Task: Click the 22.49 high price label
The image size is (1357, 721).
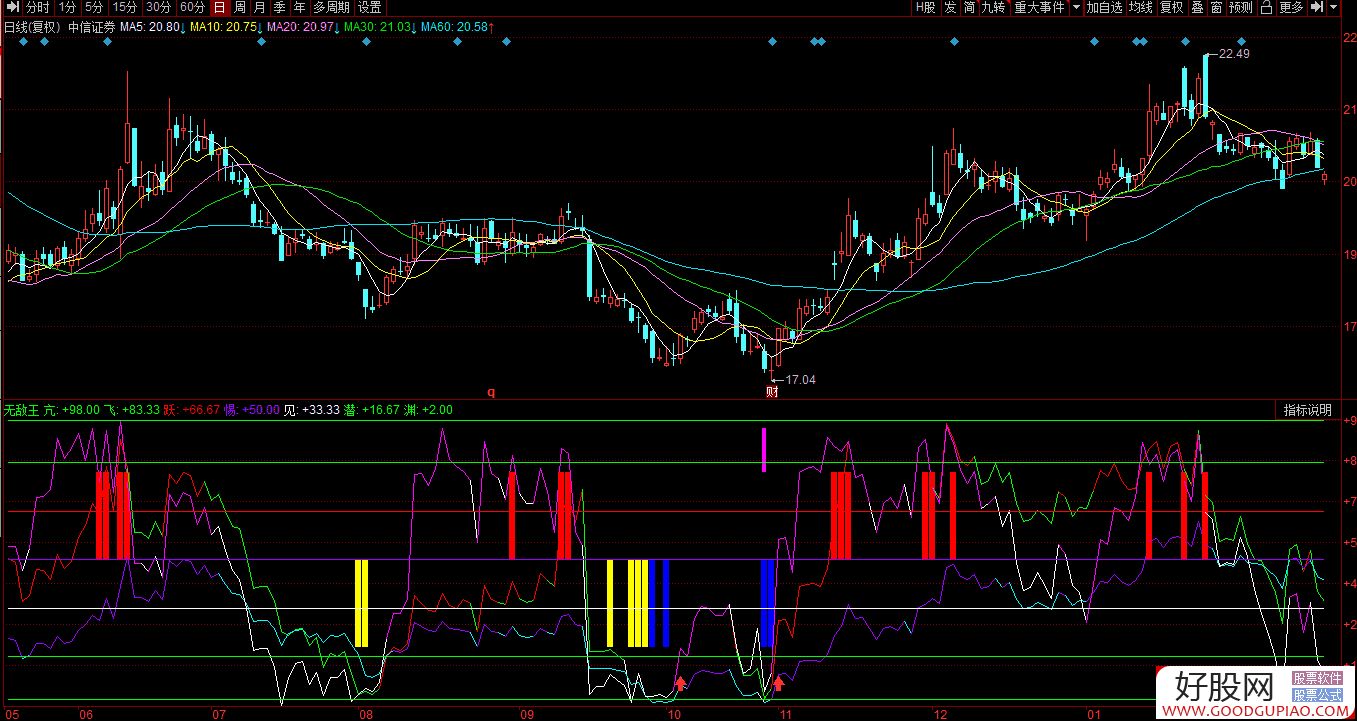Action: point(1234,54)
